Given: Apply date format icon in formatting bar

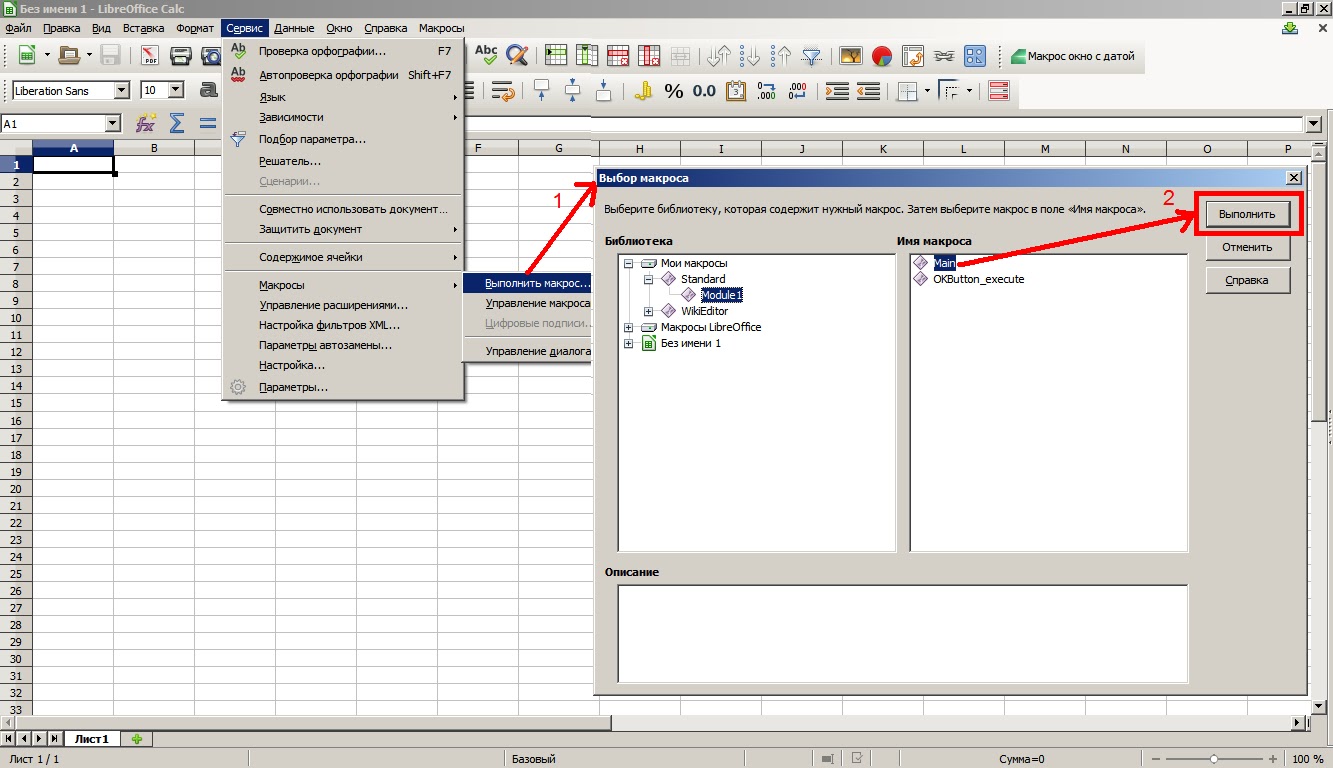Looking at the screenshot, I should [735, 90].
